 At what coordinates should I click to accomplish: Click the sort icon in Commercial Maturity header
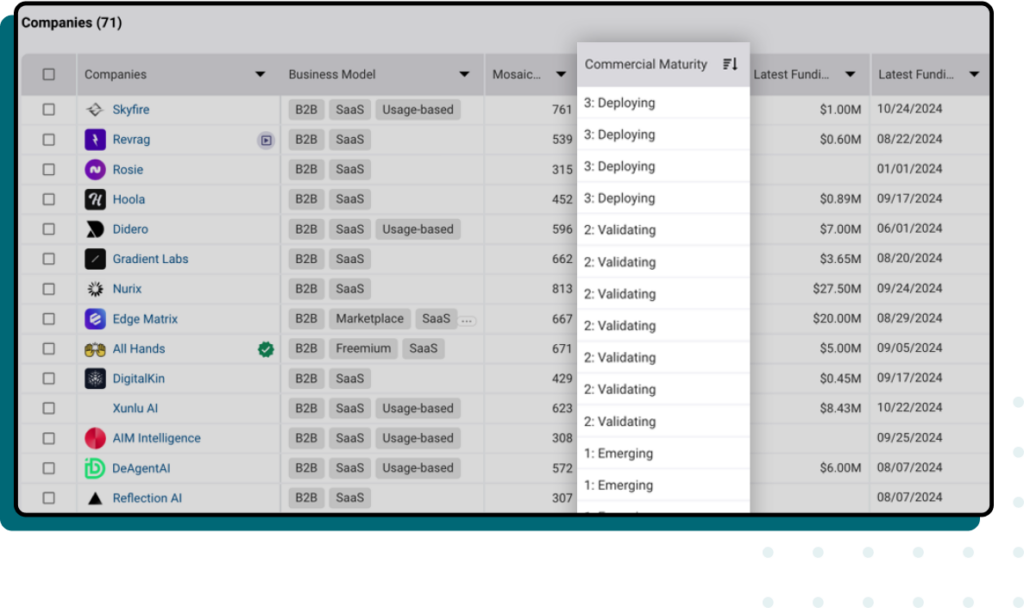click(730, 64)
